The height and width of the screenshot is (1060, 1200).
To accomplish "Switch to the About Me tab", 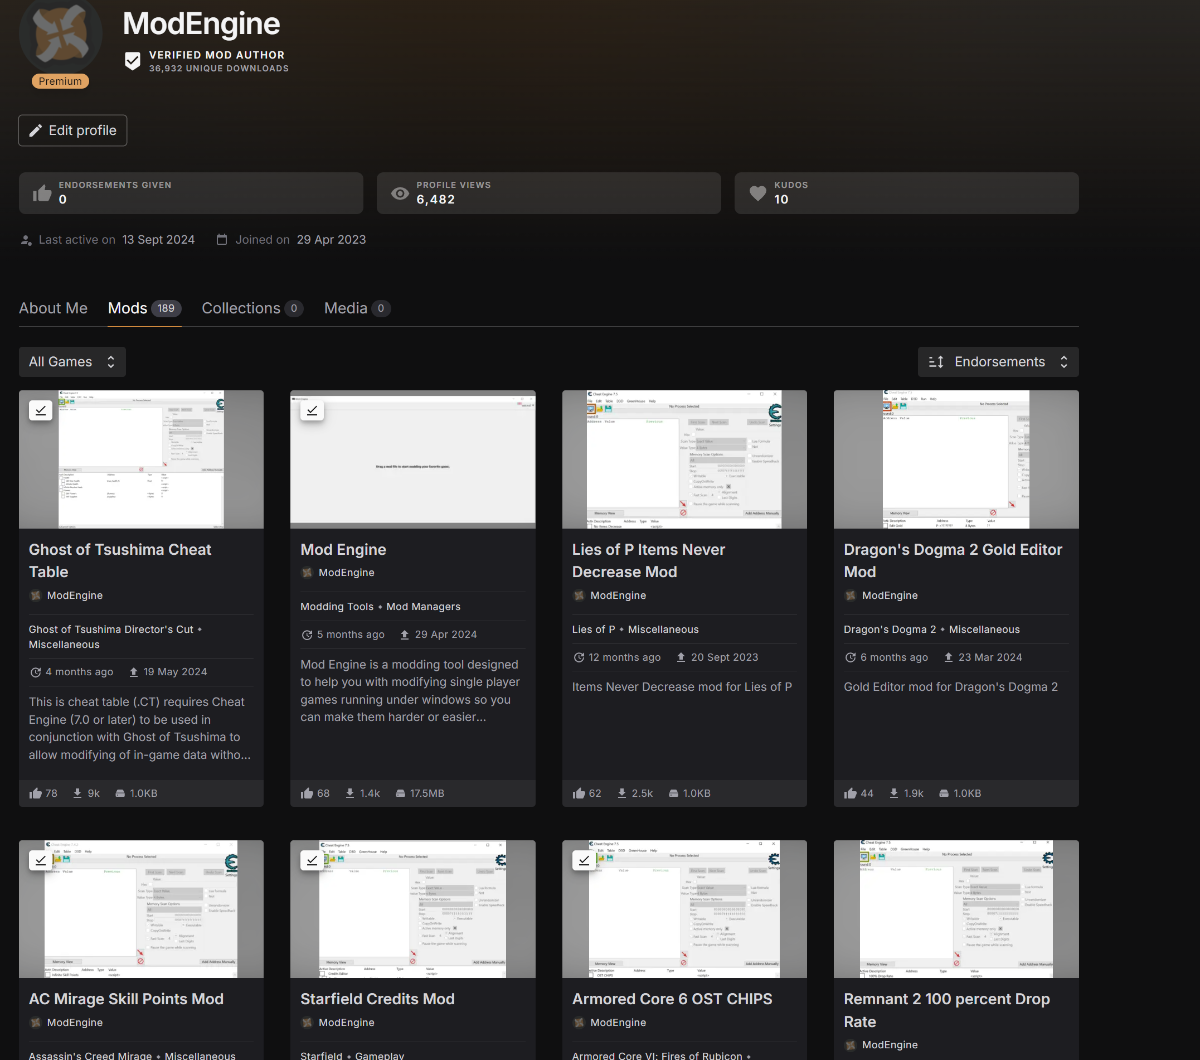I will (x=53, y=308).
